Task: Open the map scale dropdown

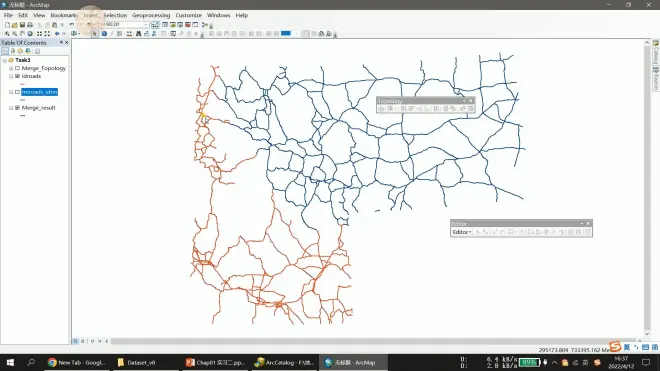Action: [146, 25]
